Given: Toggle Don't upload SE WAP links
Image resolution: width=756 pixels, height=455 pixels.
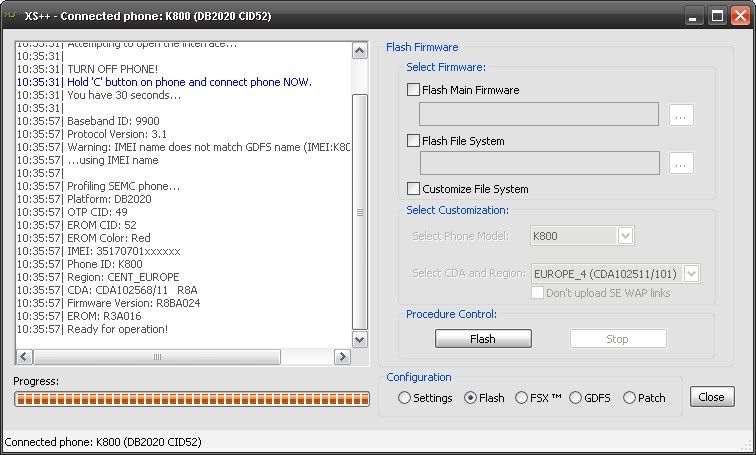Looking at the screenshot, I should pyautogui.click(x=537, y=293).
